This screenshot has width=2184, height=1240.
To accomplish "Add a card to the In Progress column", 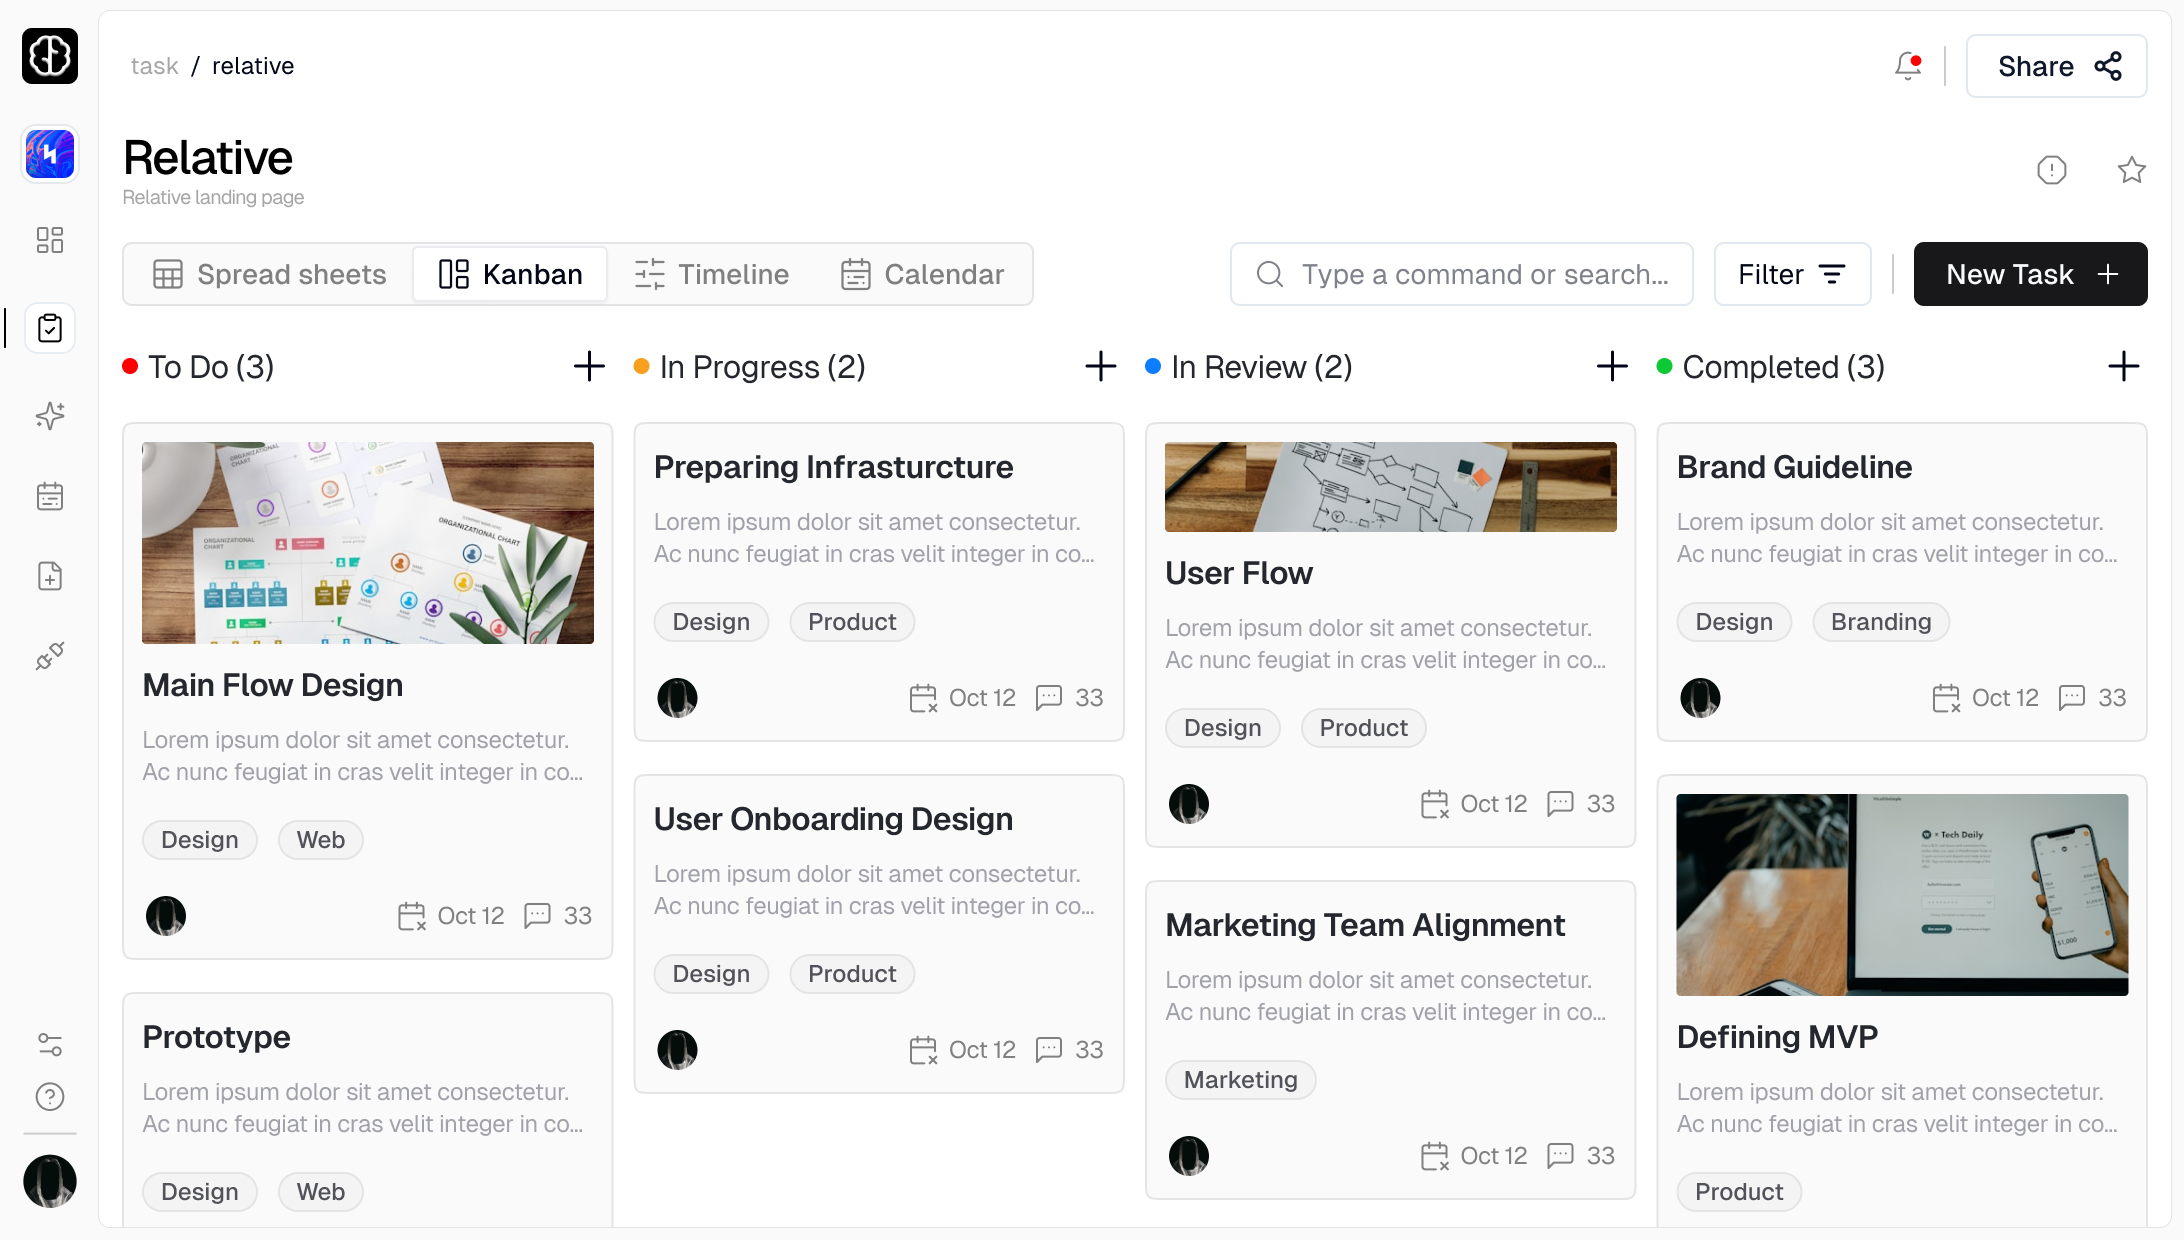I will (1099, 366).
